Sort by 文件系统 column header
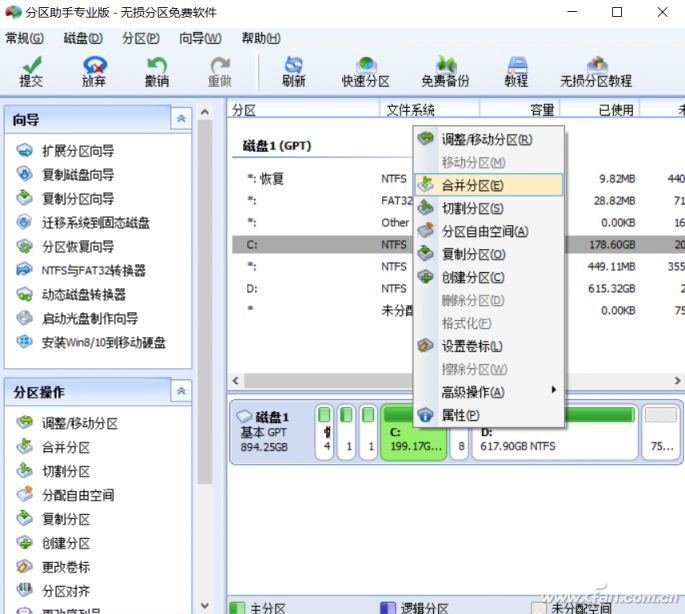This screenshot has height=614, width=685. [x=430, y=109]
